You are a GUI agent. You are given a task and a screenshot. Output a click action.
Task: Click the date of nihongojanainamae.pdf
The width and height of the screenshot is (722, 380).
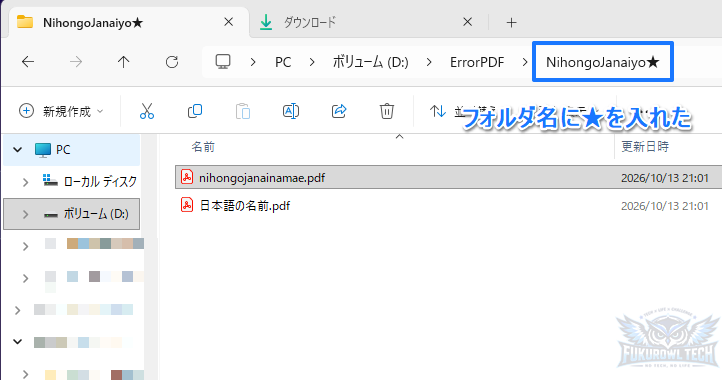pos(664,178)
